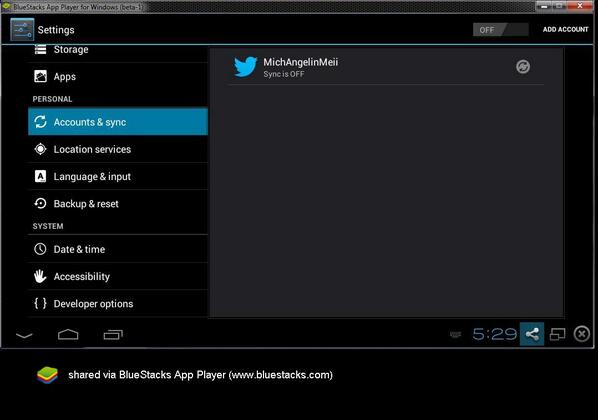
Task: Open Language & input settings
Action: coord(118,177)
